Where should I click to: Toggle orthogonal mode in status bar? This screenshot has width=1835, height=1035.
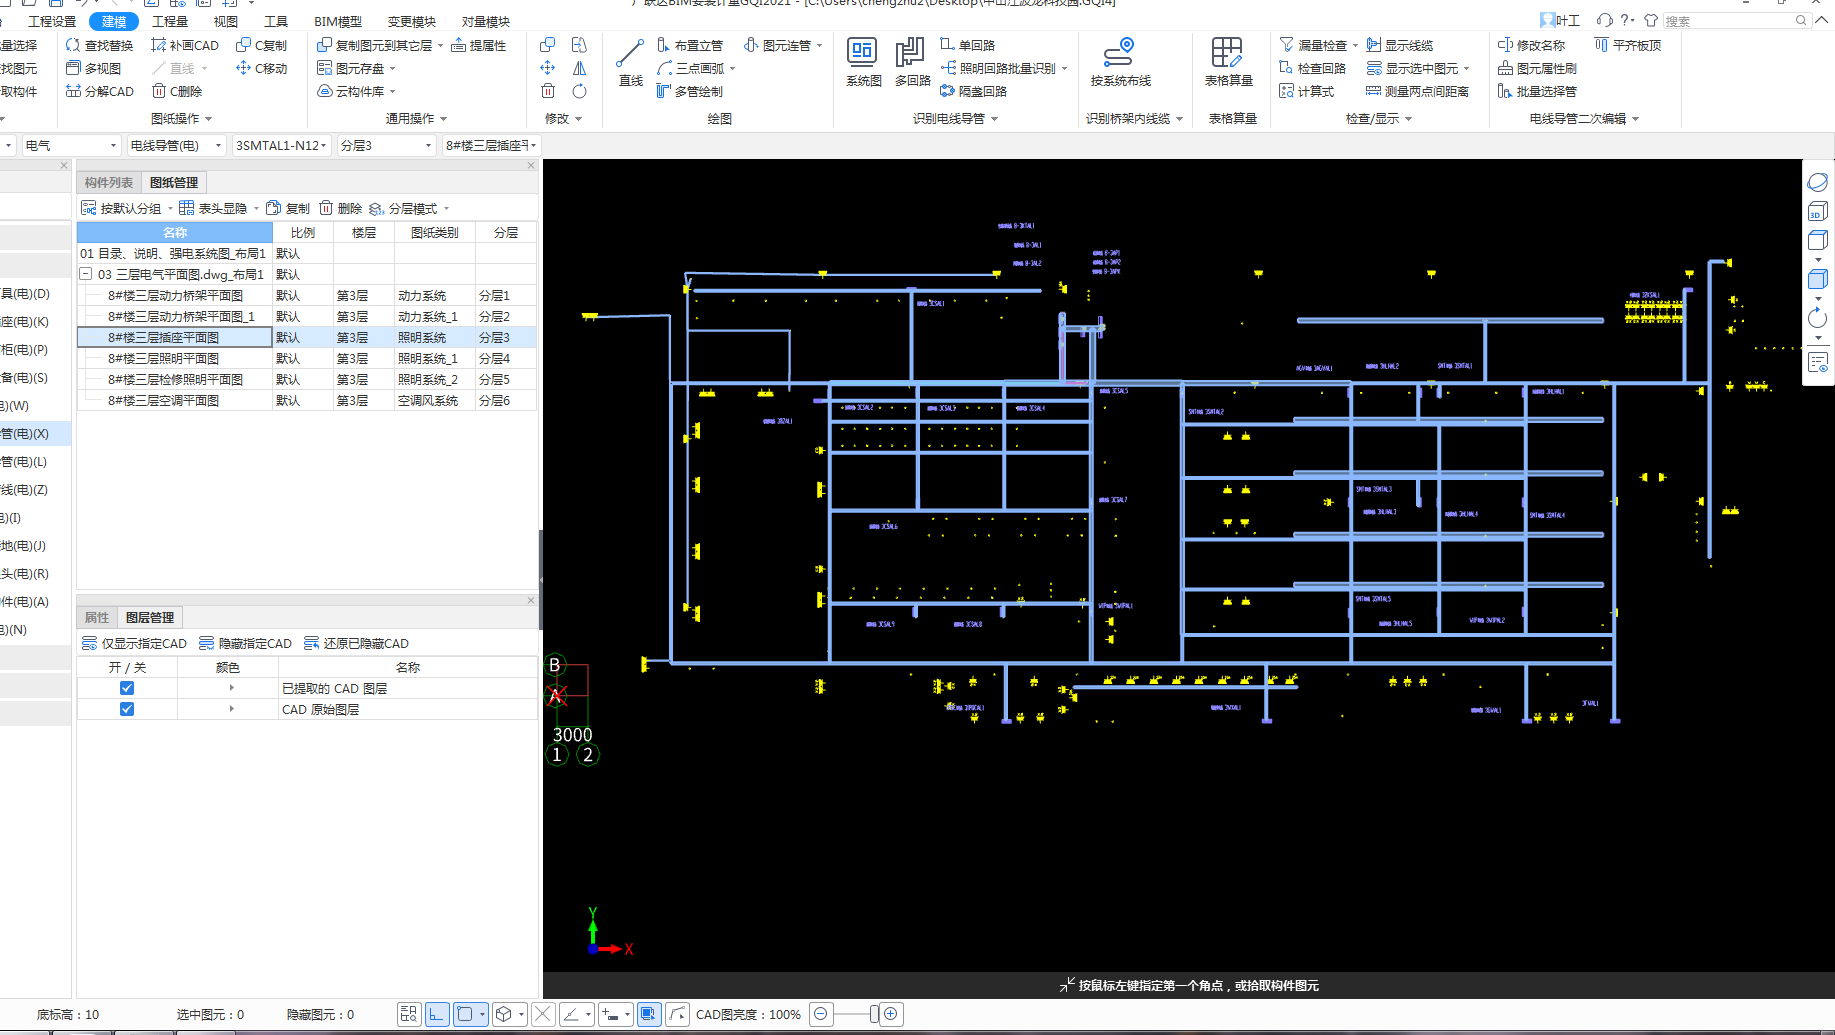tap(437, 1014)
